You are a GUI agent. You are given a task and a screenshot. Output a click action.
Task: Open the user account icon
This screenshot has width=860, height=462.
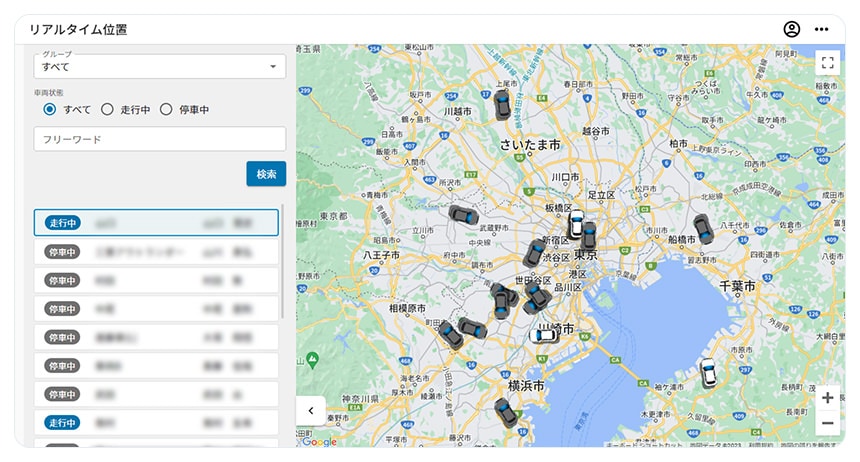[x=791, y=29]
